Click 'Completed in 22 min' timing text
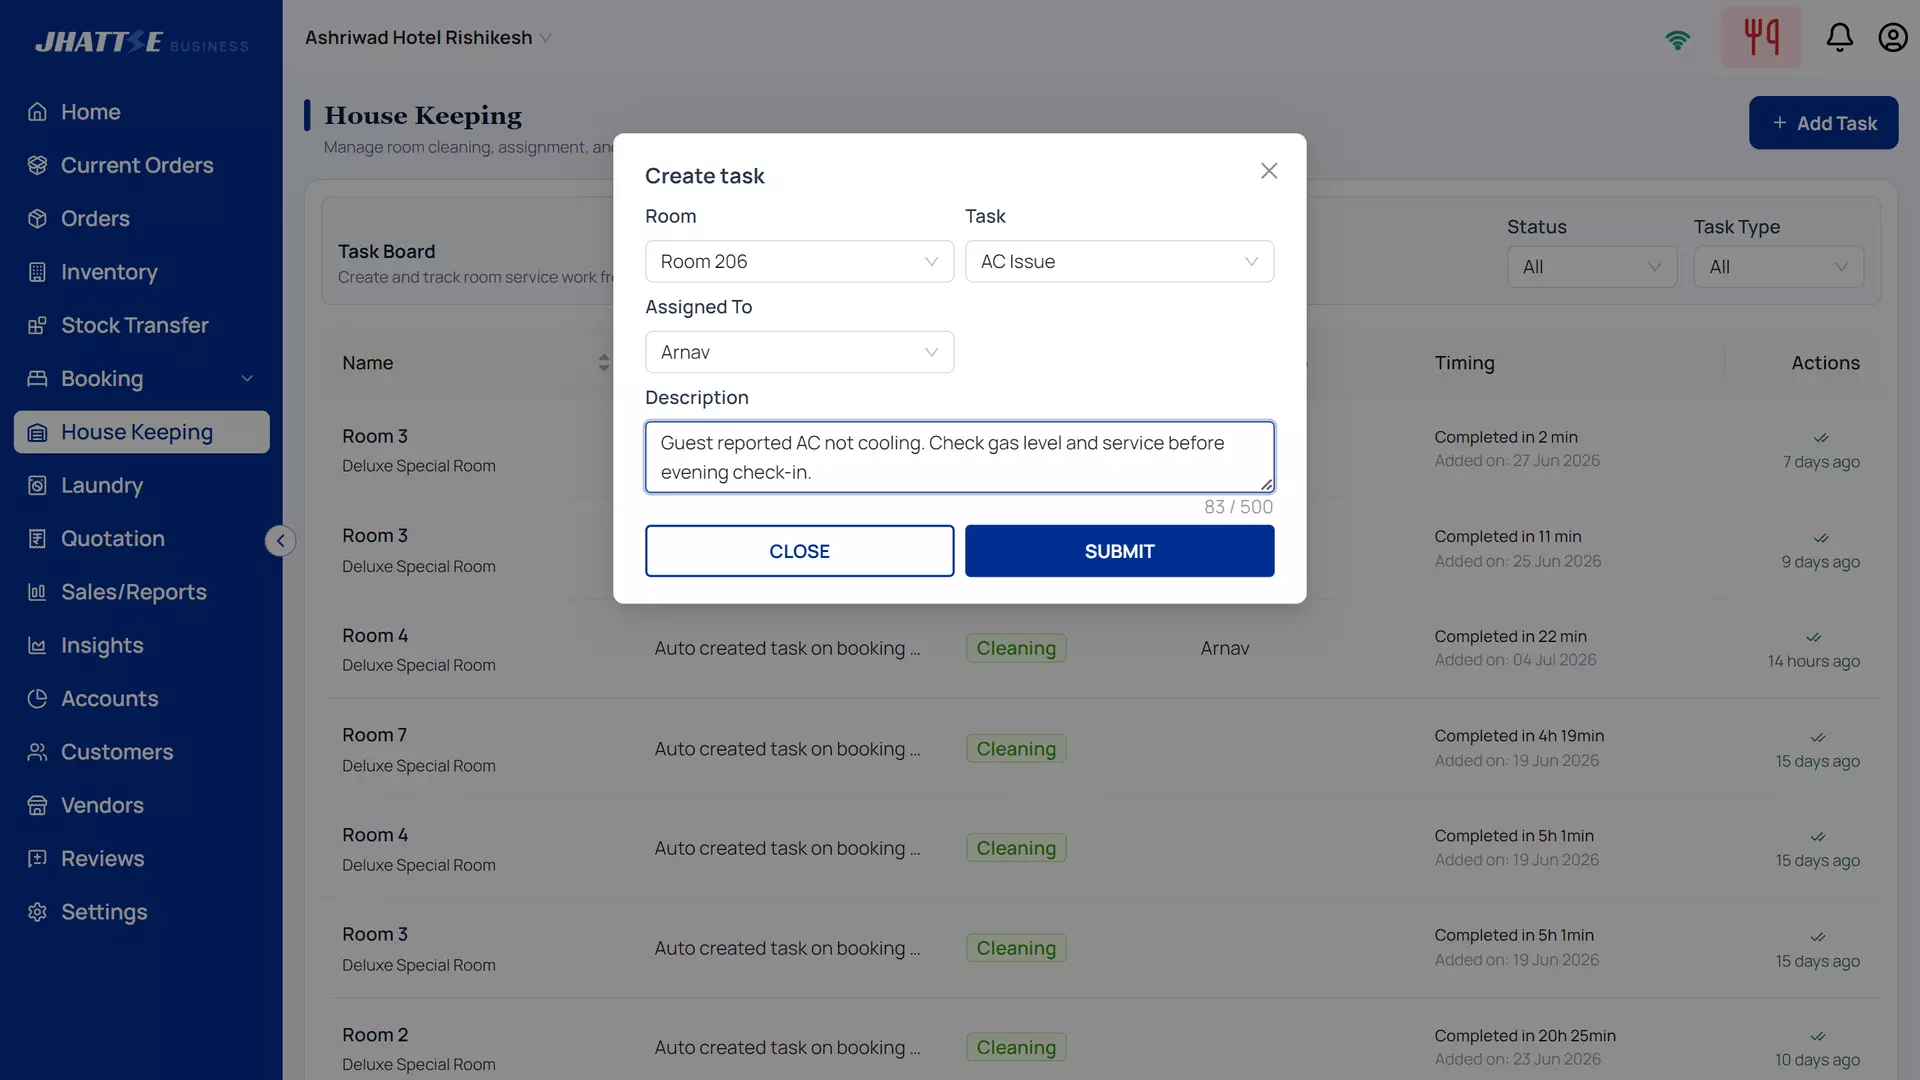This screenshot has width=1920, height=1080. (x=1510, y=637)
